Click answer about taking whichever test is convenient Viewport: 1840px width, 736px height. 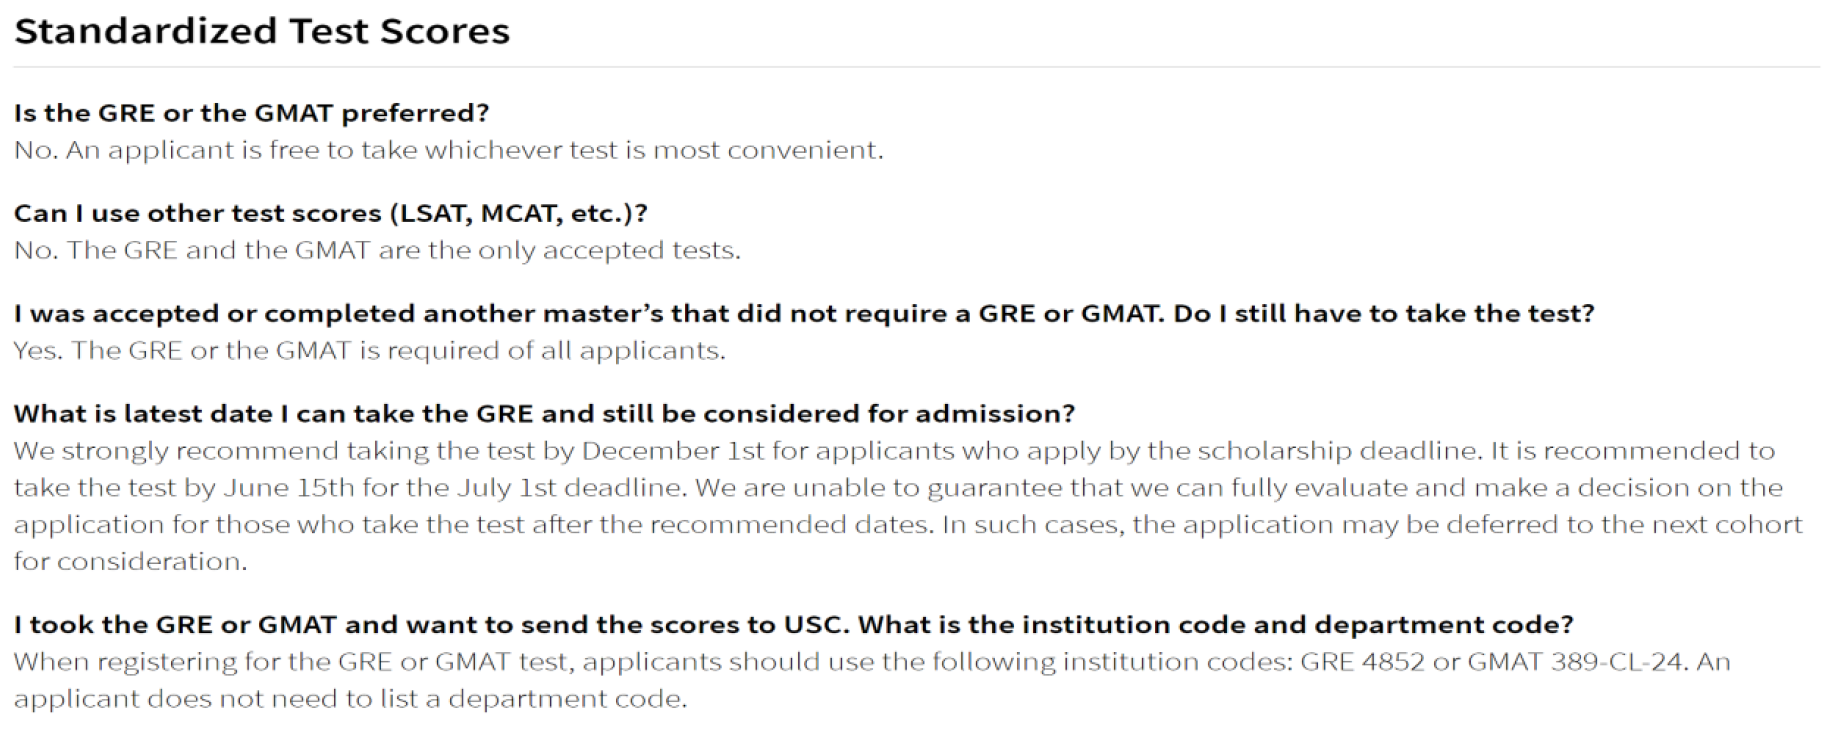coord(448,150)
